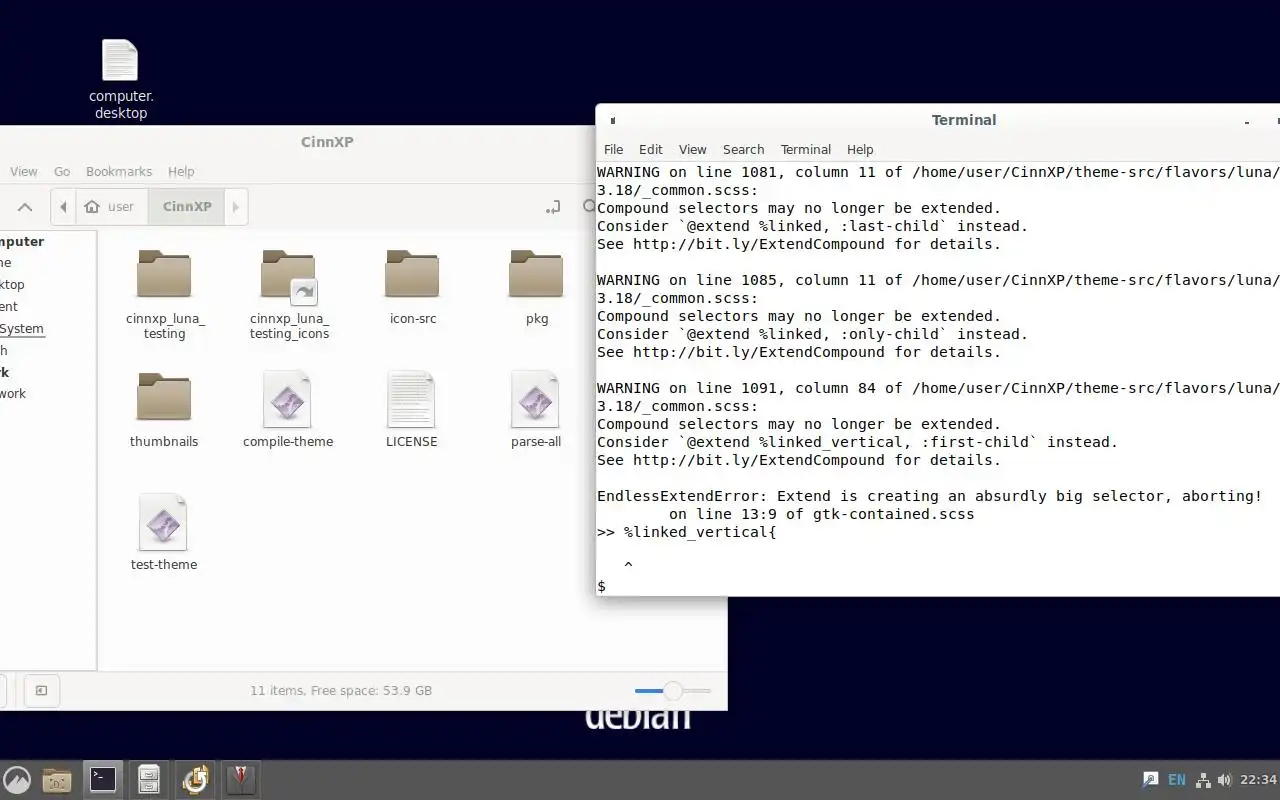Toggle the sidebar button in the file manager status bar
1280x800 pixels.
point(41,690)
